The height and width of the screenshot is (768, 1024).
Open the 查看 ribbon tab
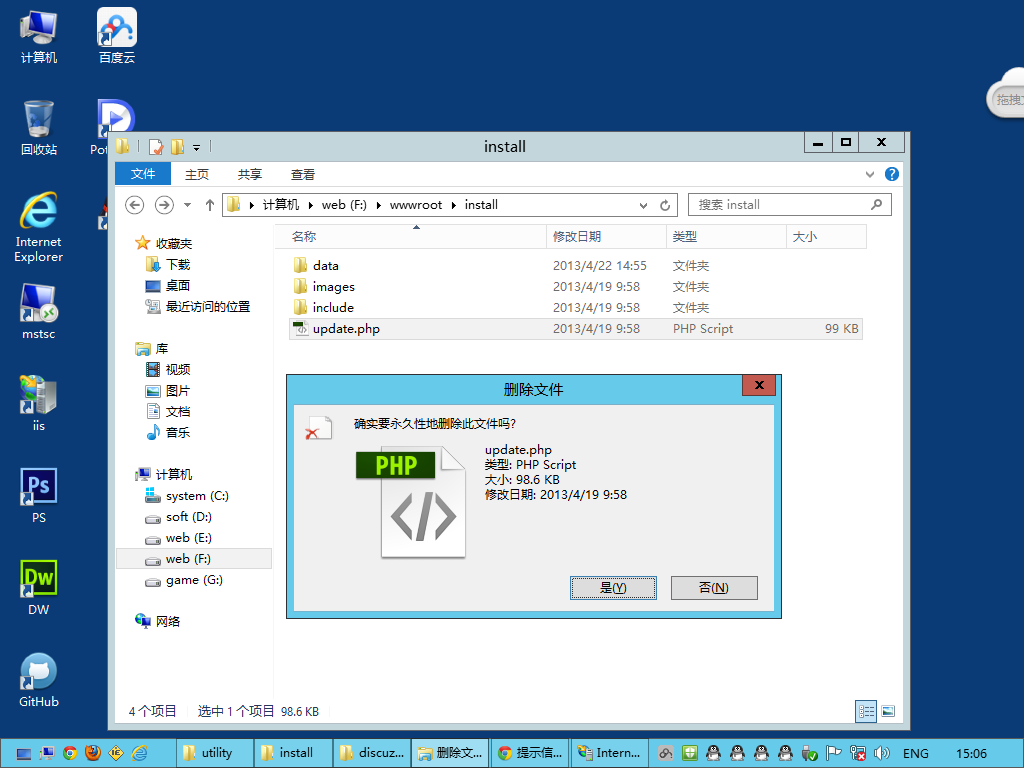pyautogui.click(x=302, y=174)
